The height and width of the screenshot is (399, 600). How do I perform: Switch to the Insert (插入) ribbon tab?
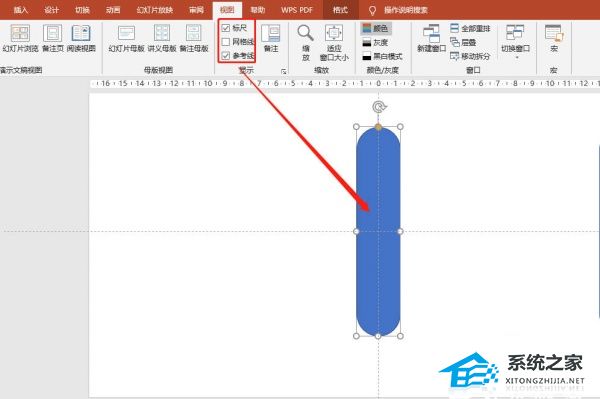click(x=21, y=10)
